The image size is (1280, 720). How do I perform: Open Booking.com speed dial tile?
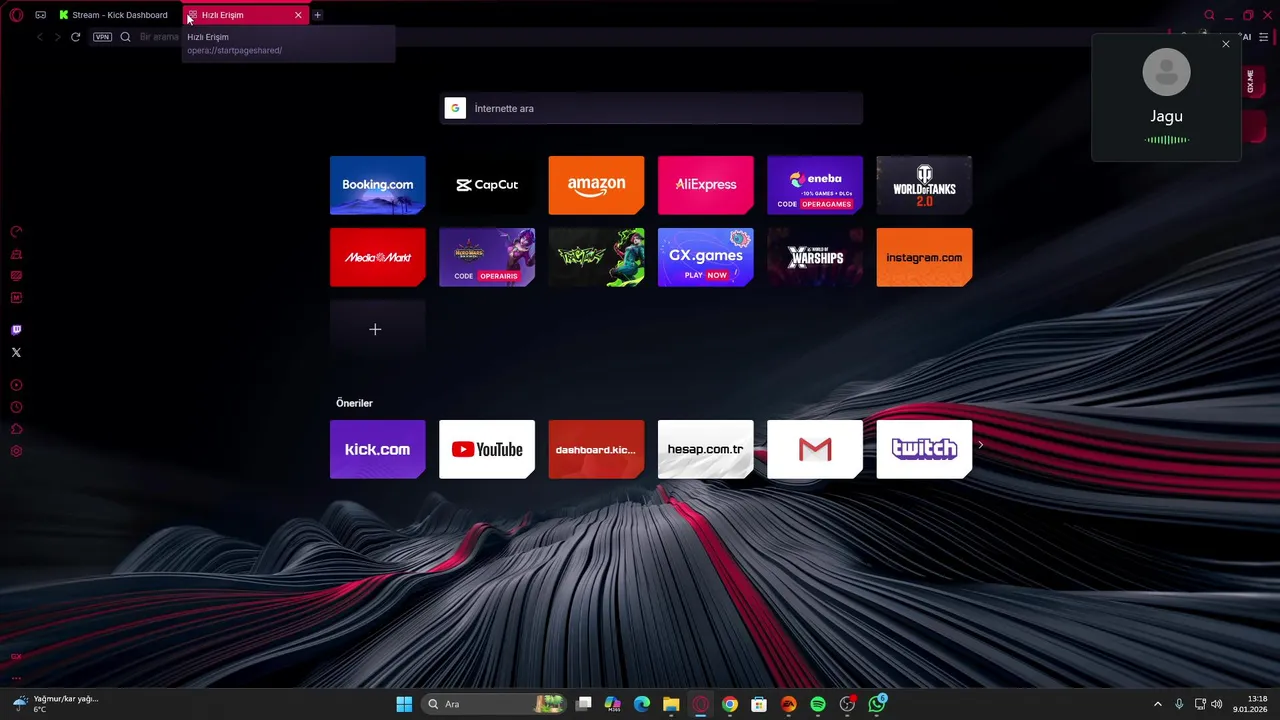378,185
